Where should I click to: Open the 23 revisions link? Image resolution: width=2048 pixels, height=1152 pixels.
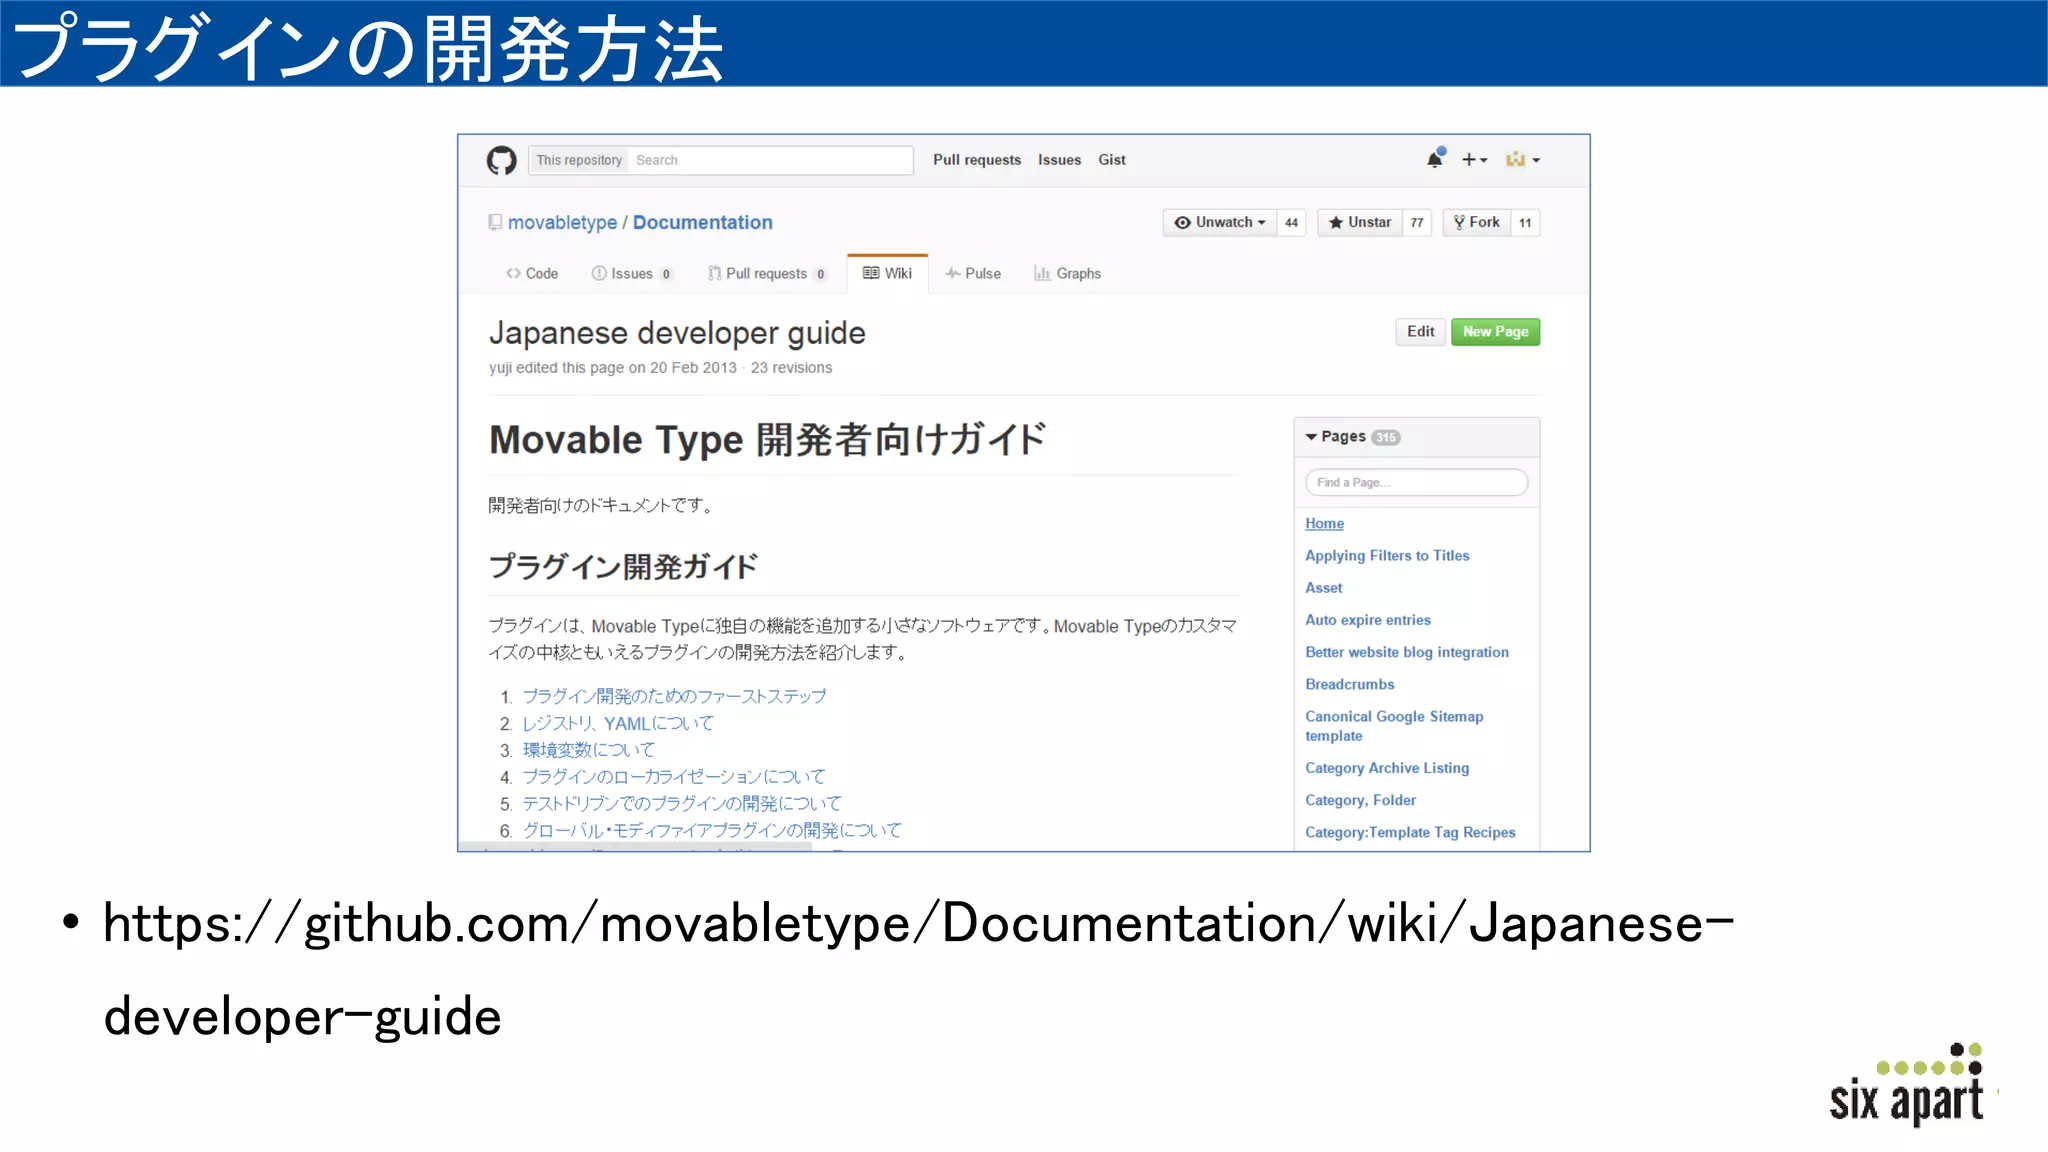click(x=791, y=368)
